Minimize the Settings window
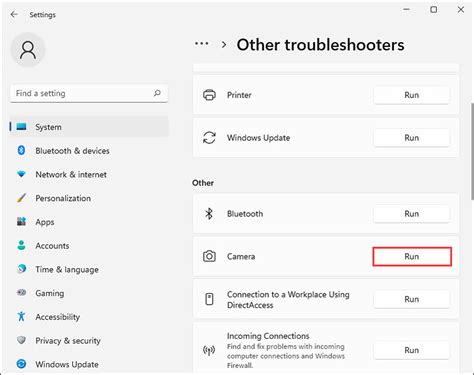474x375 pixels. pos(406,9)
